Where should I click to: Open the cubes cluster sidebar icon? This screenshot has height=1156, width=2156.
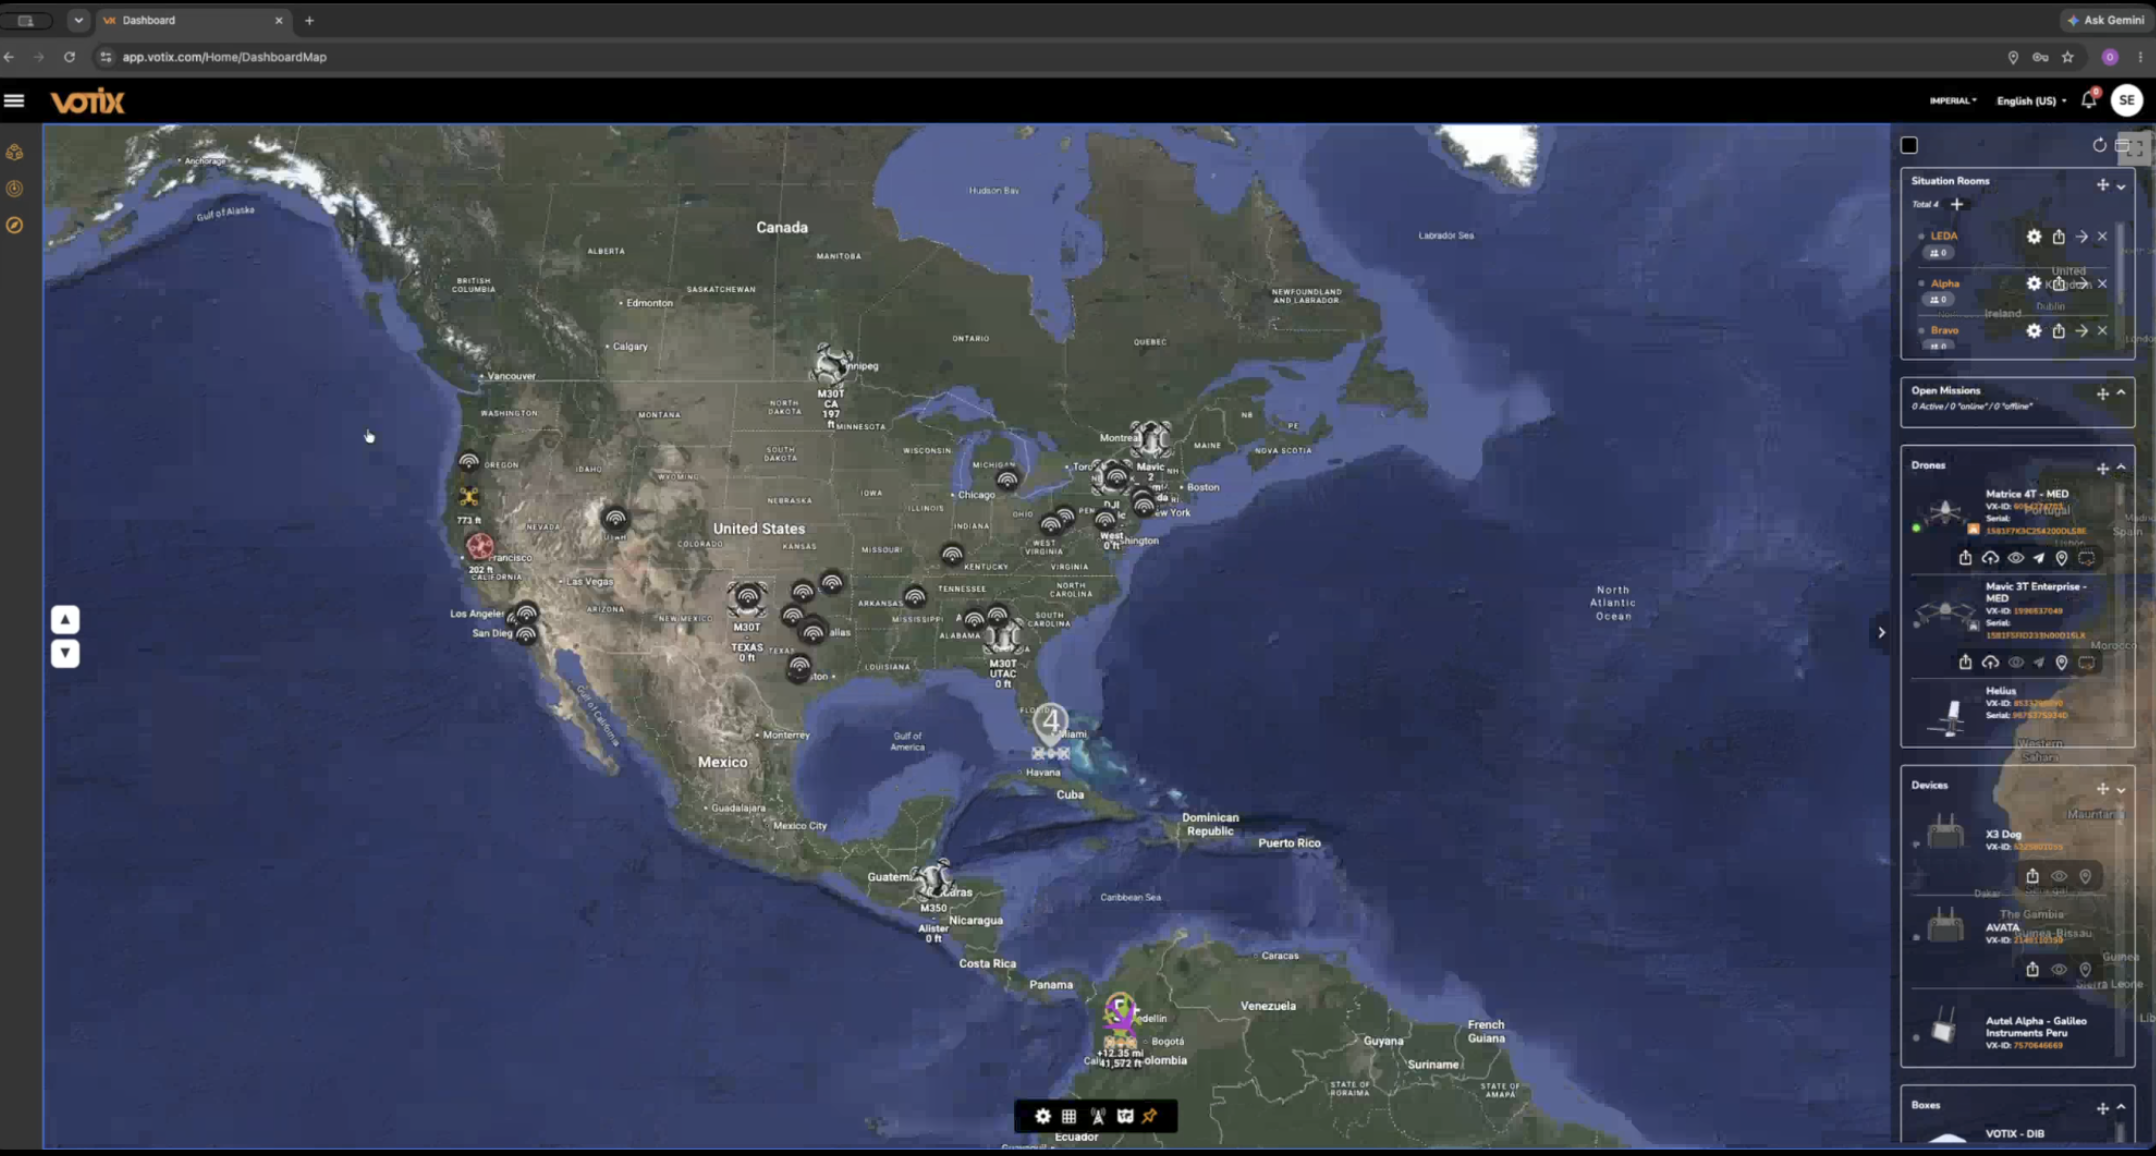[14, 152]
